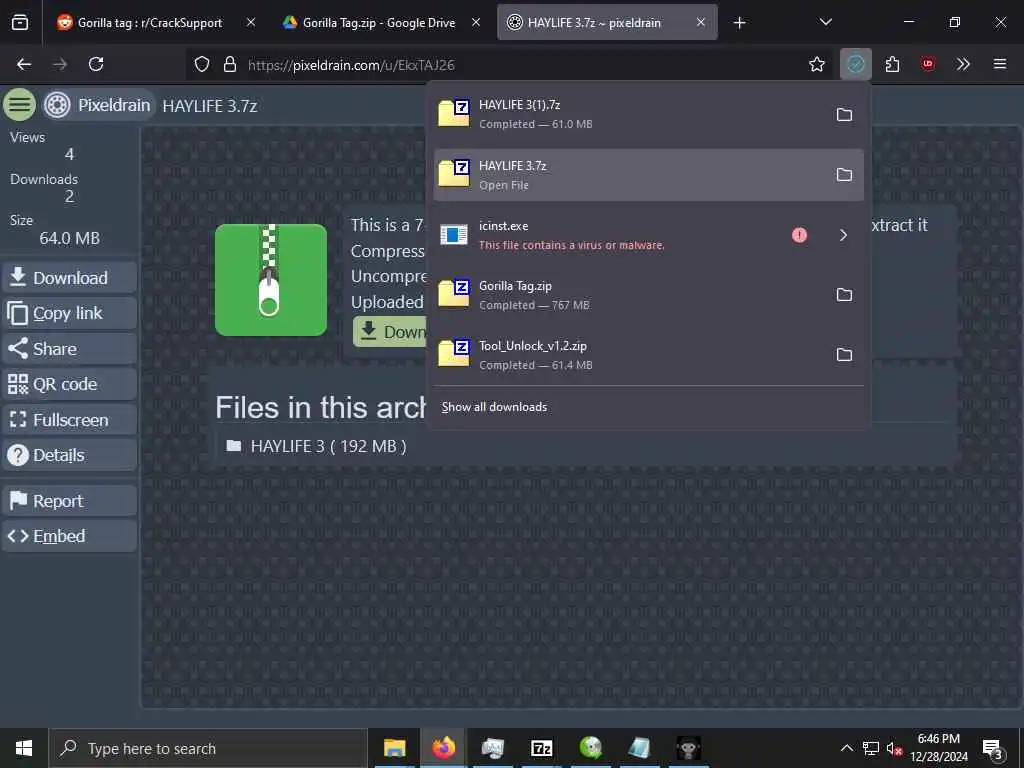
Task: Copy the file link
Action: (70, 313)
